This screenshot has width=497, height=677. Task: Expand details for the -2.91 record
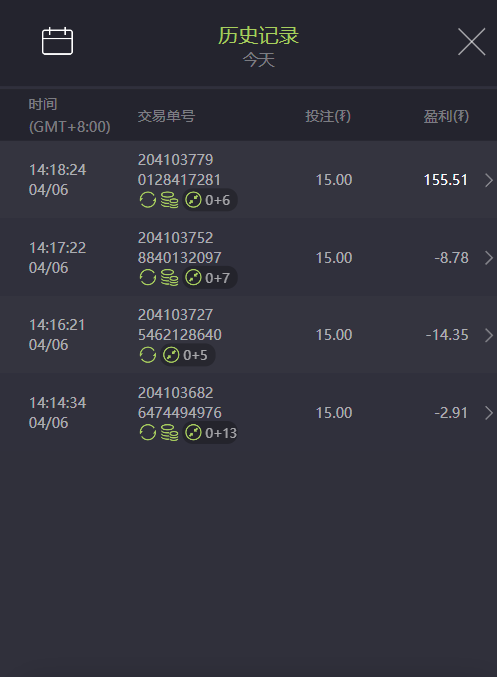(489, 413)
